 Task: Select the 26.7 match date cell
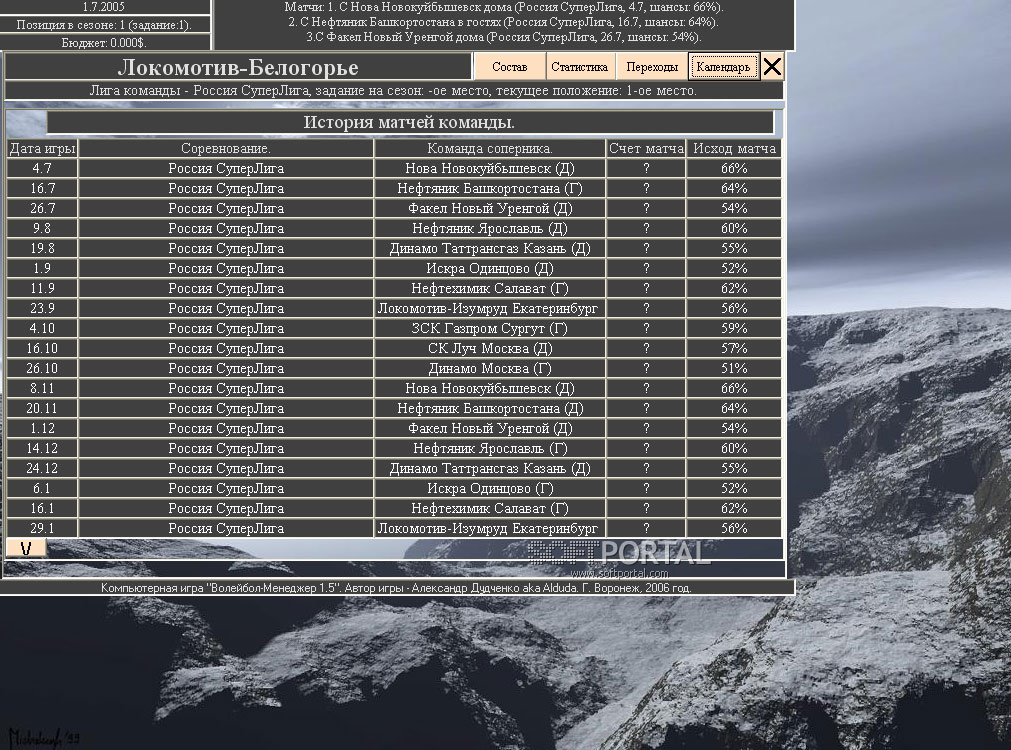(42, 208)
